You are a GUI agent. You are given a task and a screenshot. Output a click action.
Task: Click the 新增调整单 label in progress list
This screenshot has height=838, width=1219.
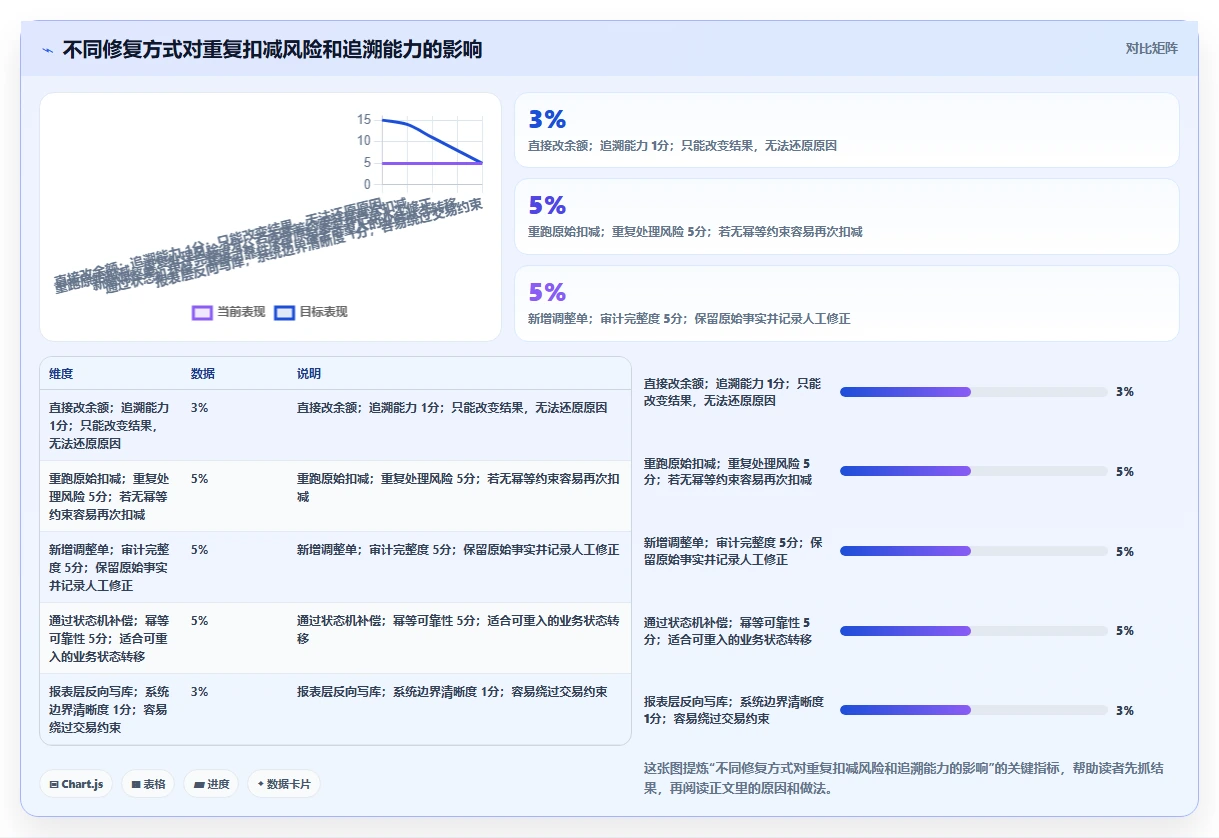click(734, 551)
